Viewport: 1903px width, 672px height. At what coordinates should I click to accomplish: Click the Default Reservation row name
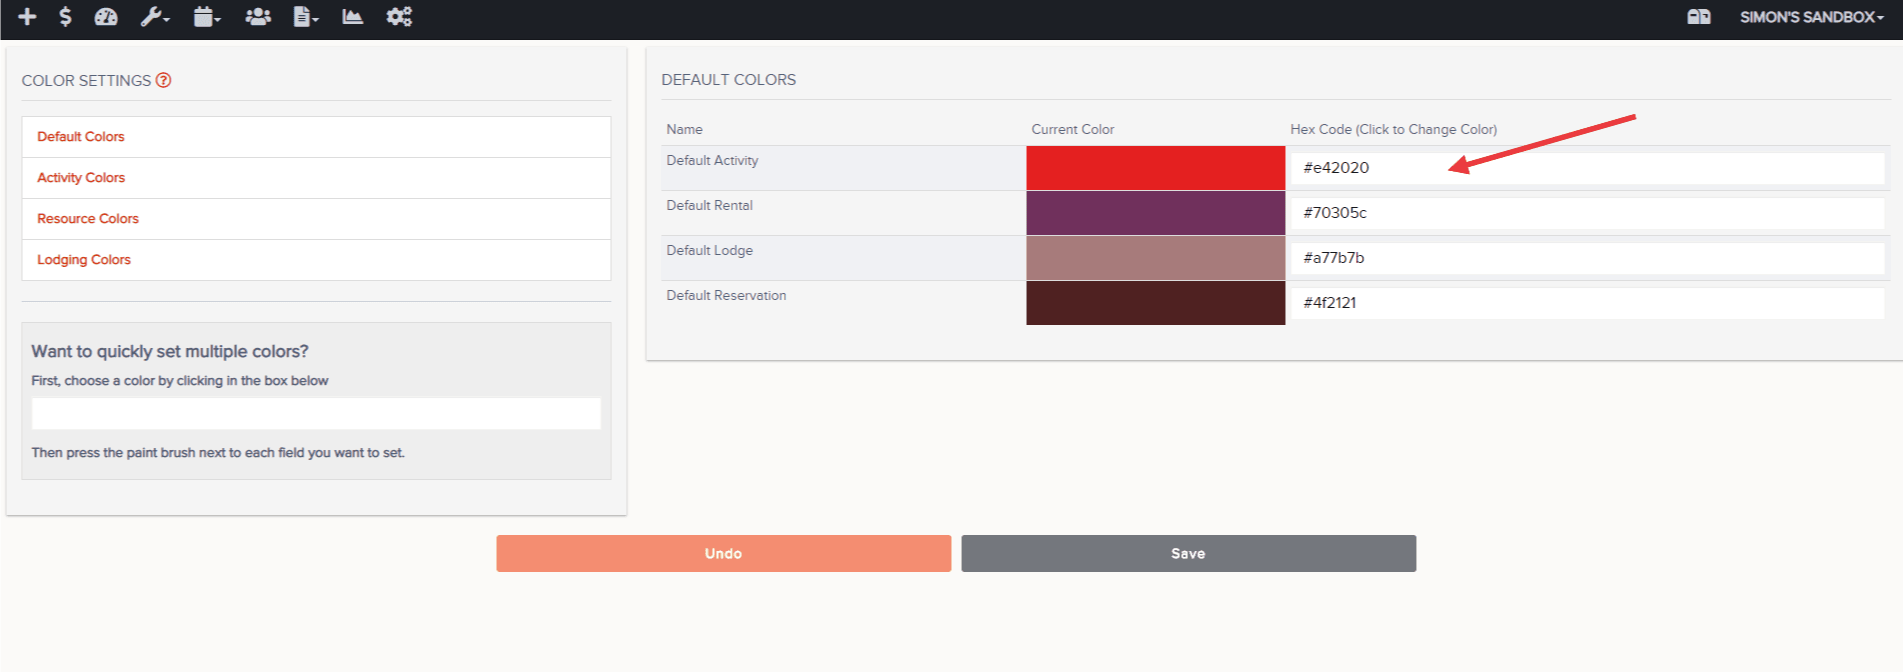726,295
